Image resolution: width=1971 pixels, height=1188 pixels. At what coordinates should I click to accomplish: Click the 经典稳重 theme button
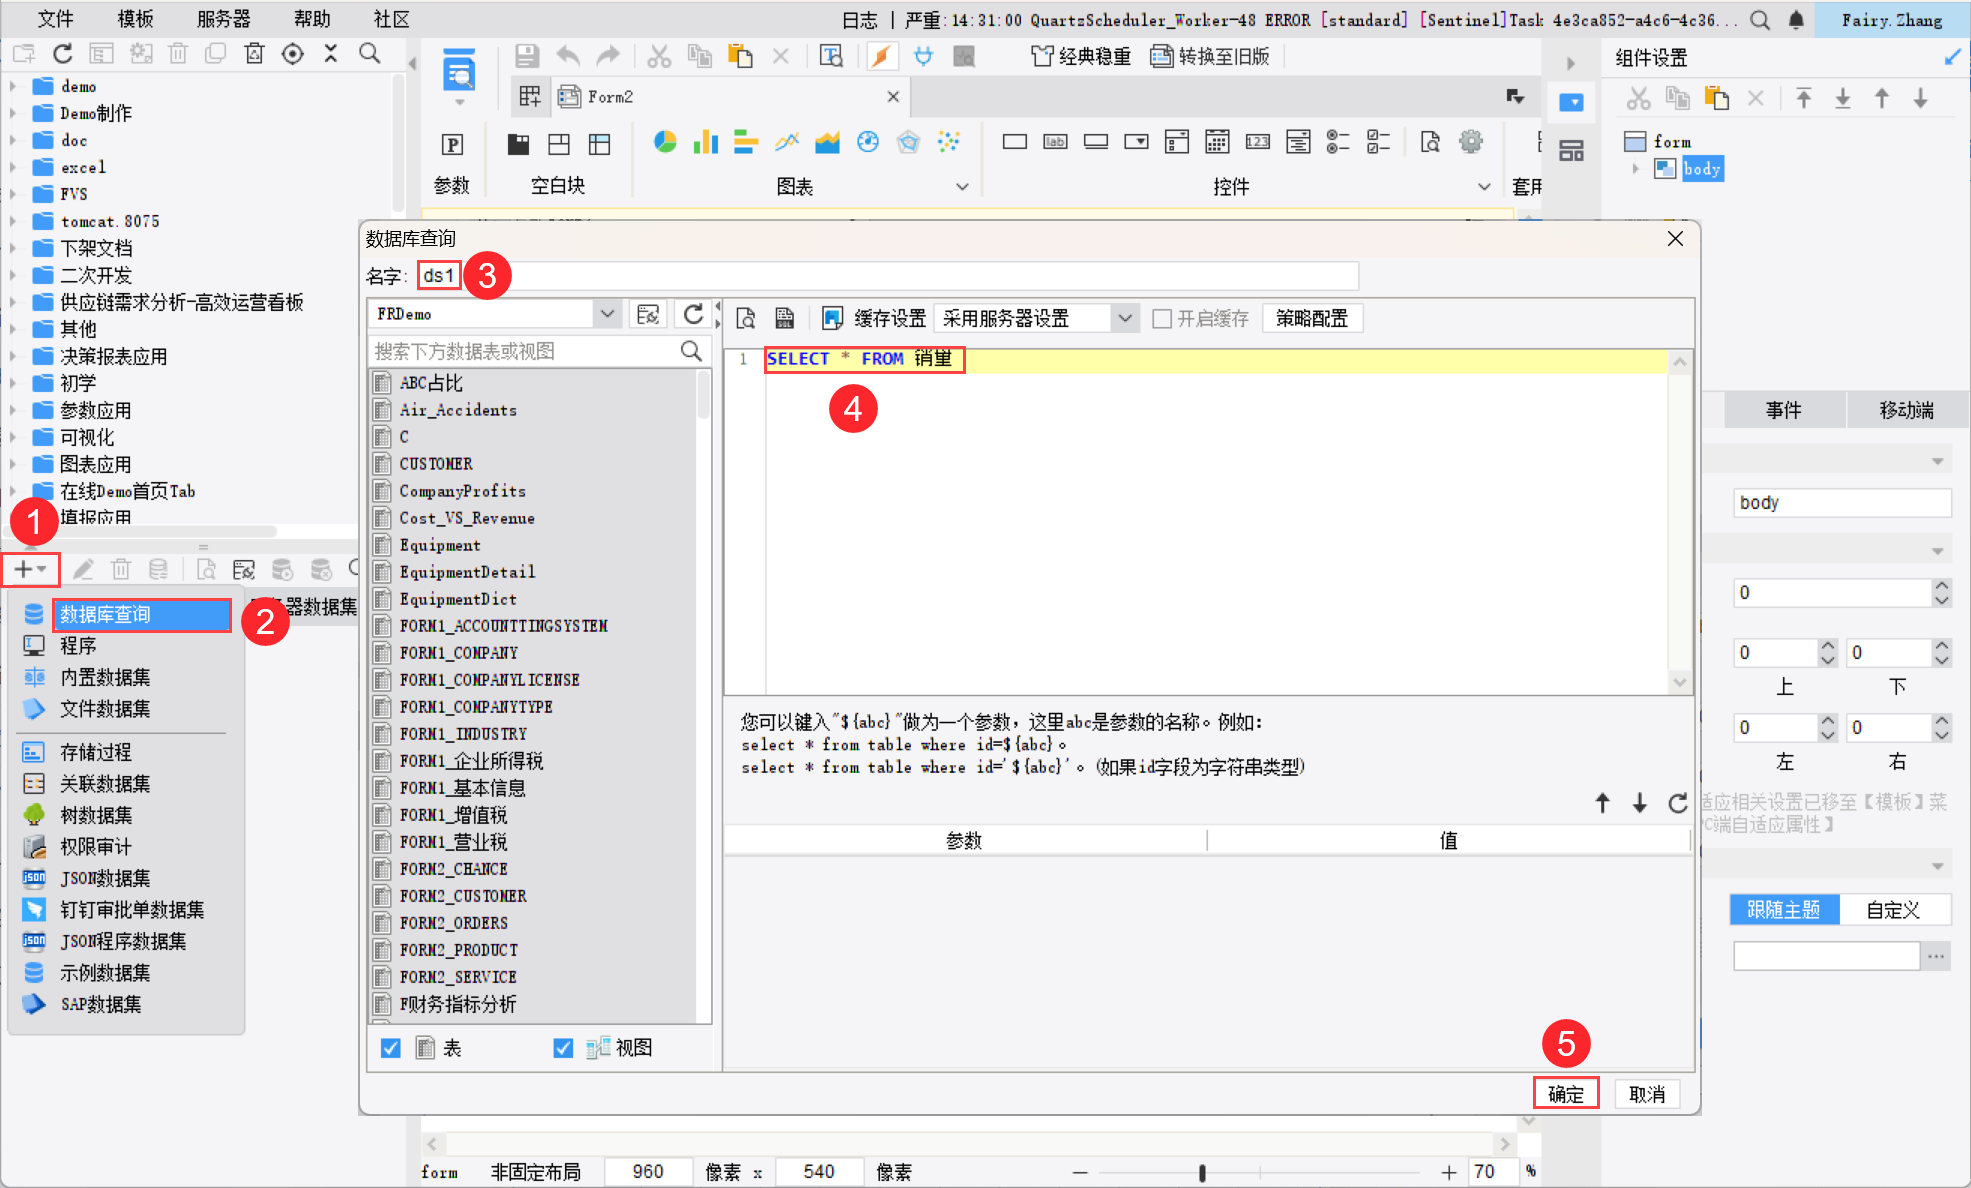click(x=1080, y=56)
